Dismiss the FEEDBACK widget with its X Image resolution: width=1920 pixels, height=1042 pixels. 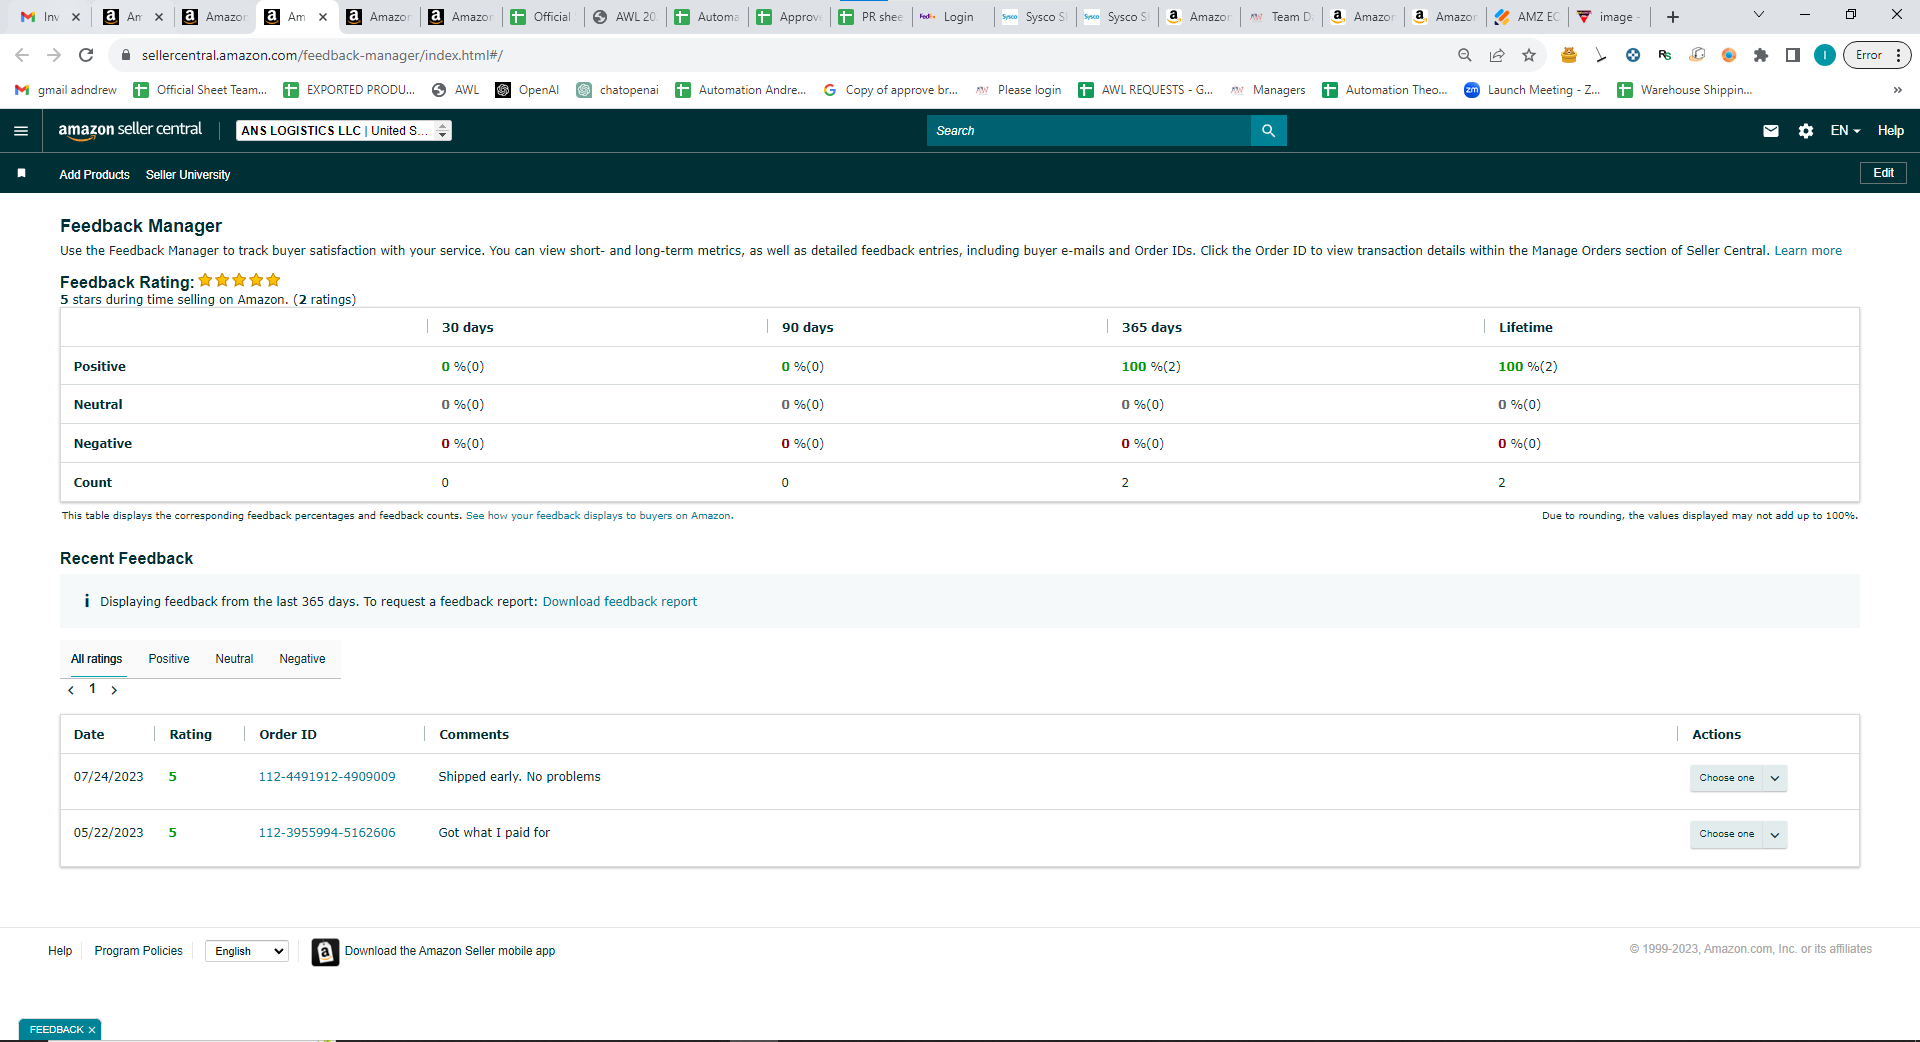[92, 1030]
